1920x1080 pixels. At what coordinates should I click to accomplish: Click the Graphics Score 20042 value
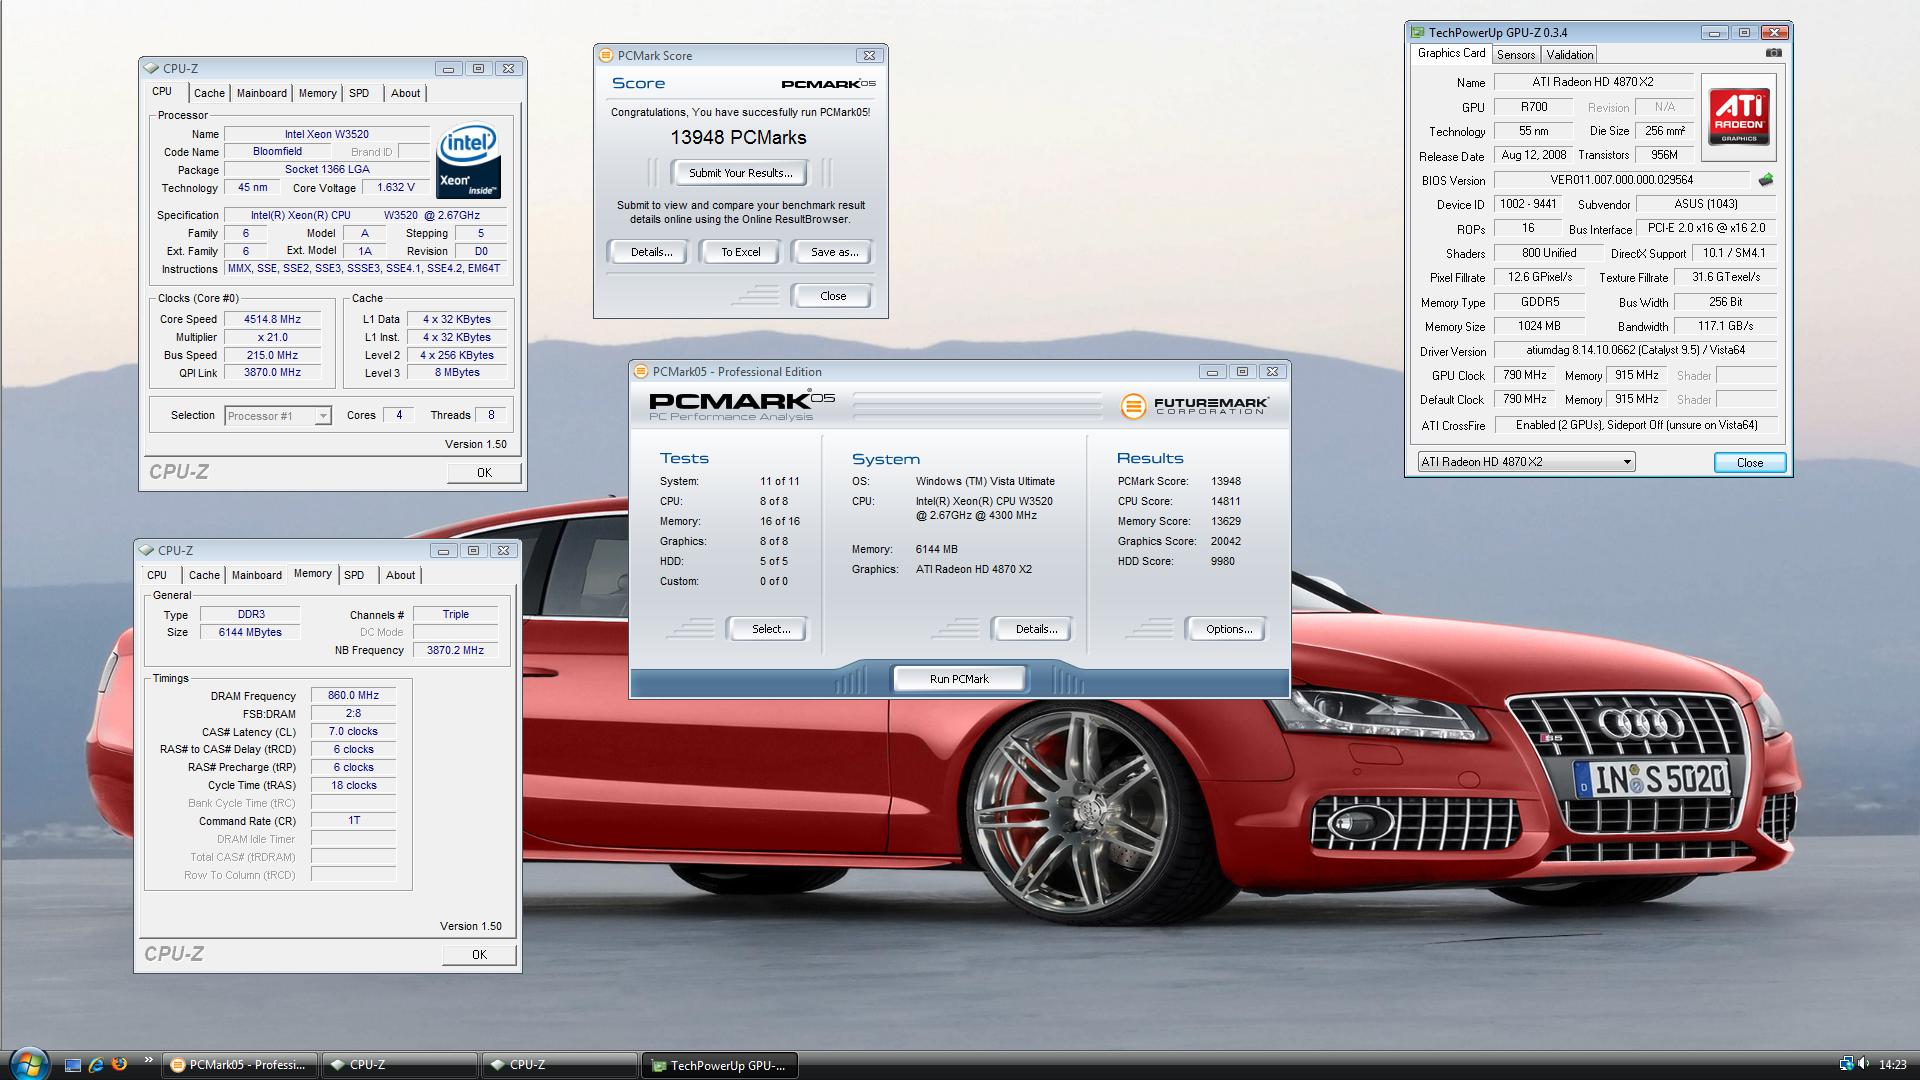tap(1226, 541)
